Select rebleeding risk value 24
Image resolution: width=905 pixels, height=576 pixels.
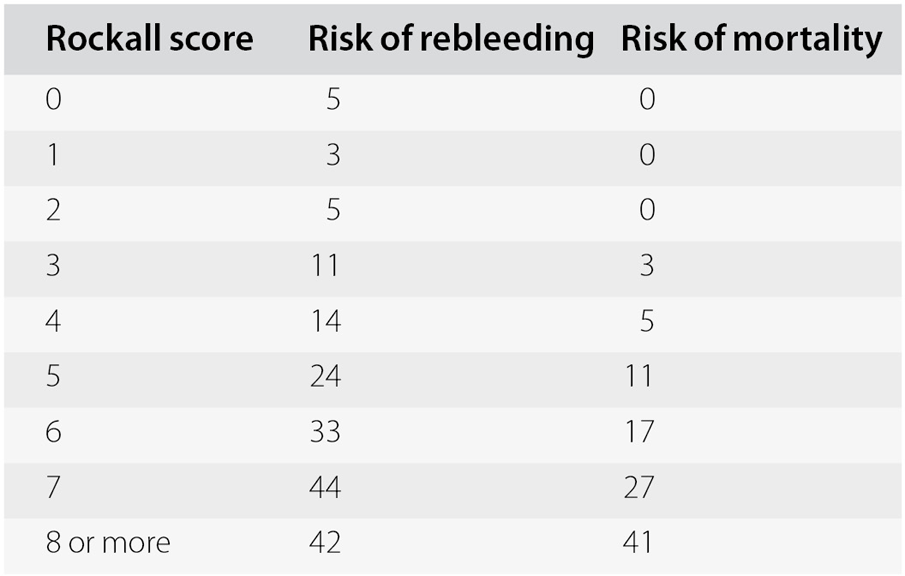[325, 376]
